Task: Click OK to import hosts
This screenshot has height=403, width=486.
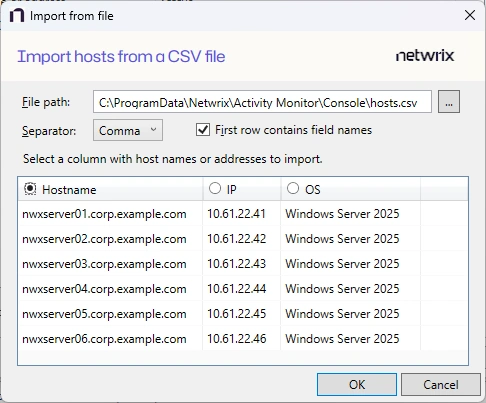Action: tap(357, 385)
